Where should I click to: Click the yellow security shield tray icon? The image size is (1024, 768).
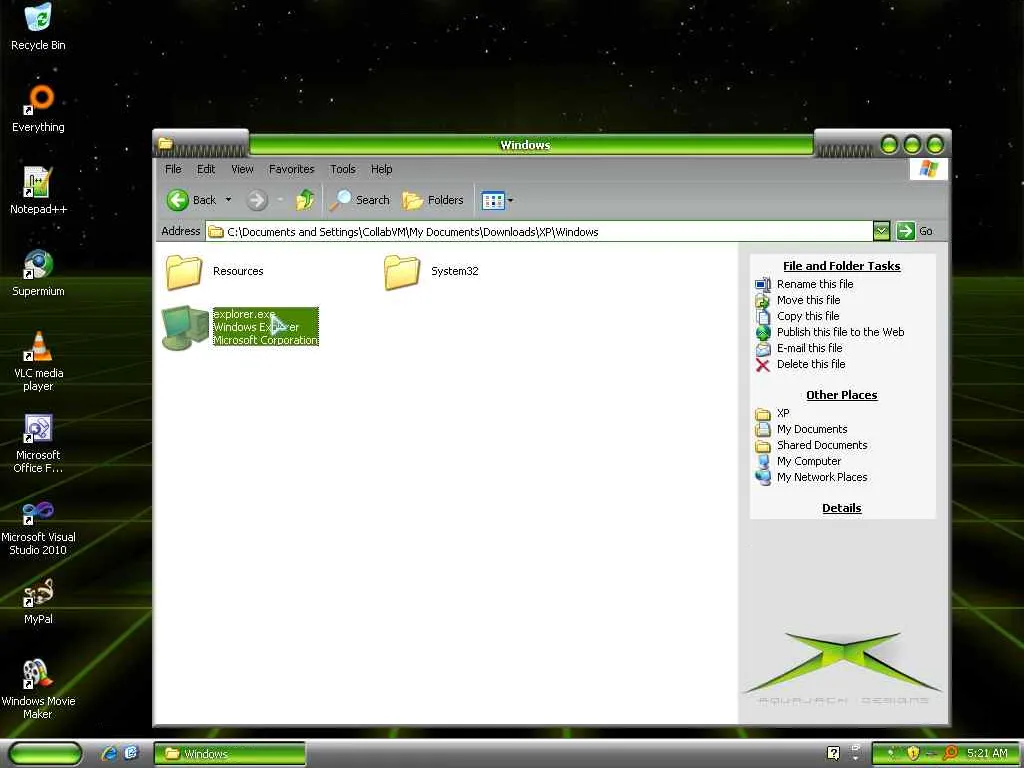click(913, 754)
